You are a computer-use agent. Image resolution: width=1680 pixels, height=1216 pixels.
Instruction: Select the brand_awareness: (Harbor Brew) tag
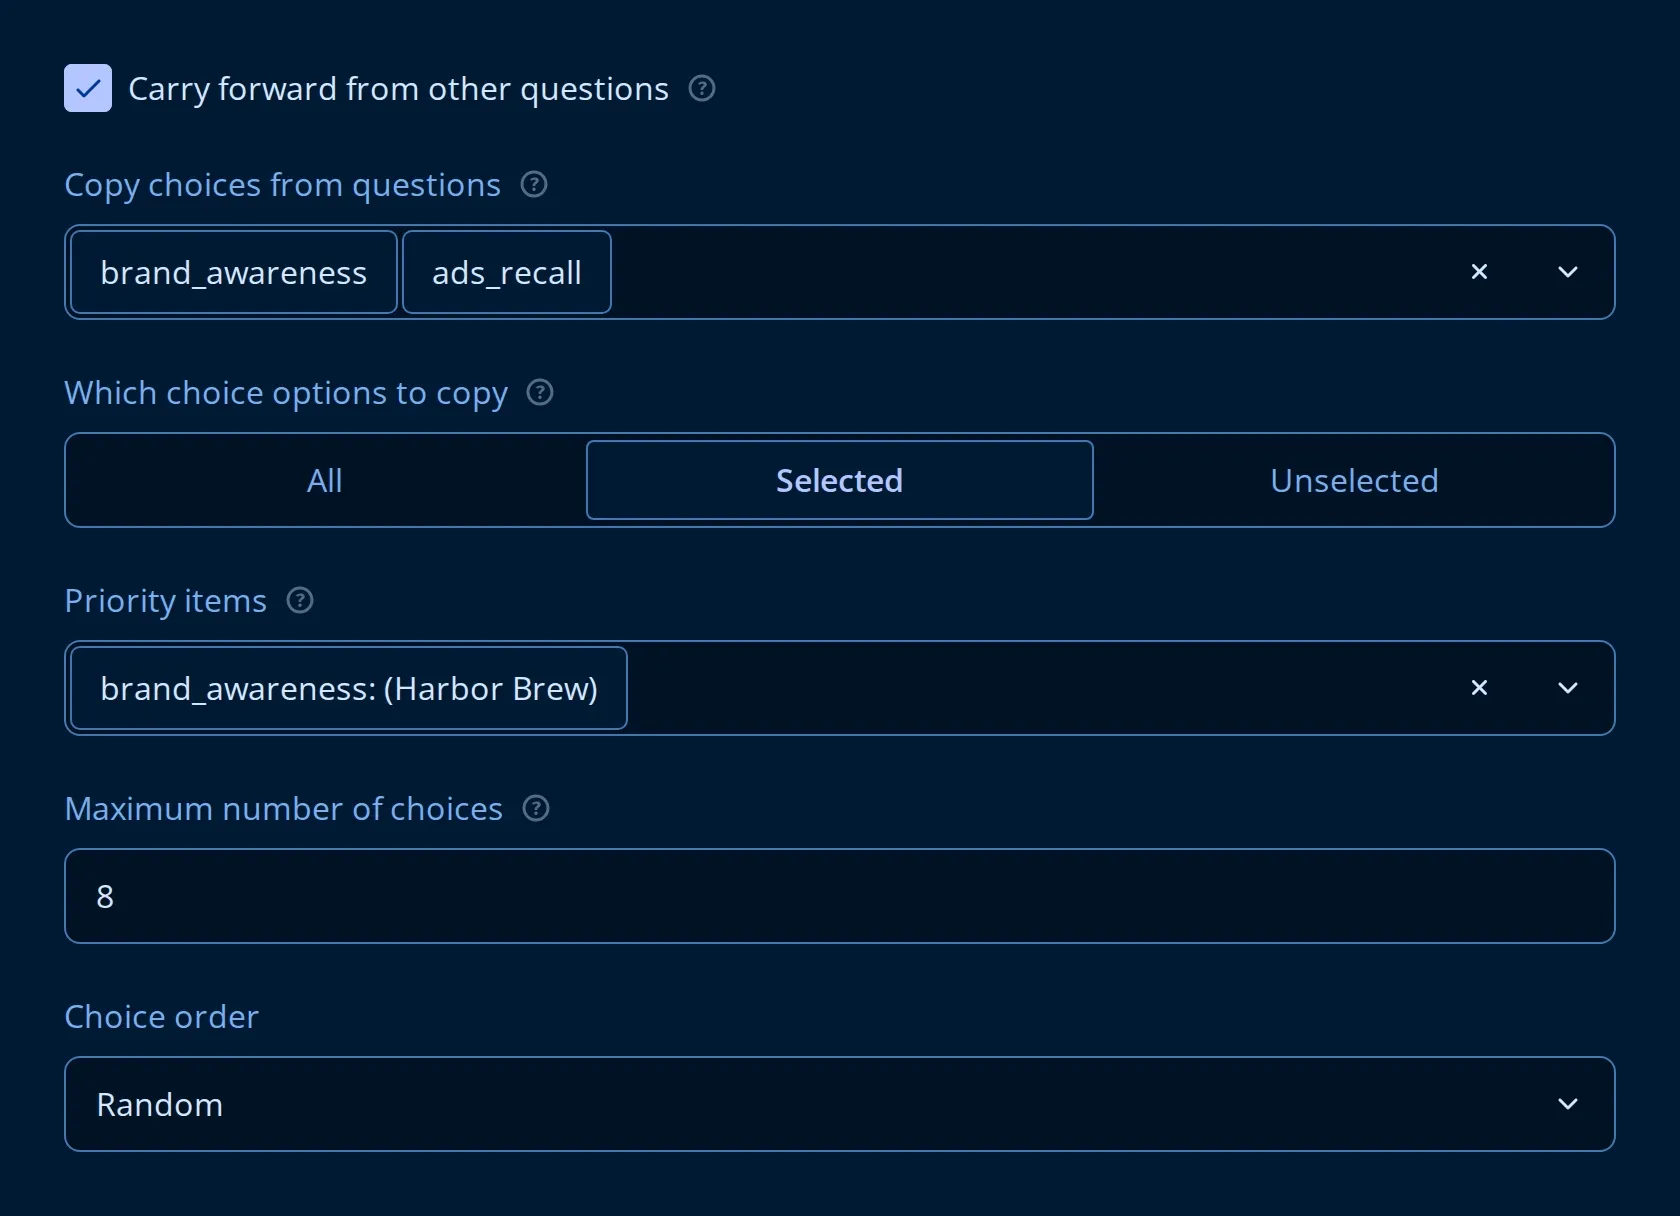349,688
